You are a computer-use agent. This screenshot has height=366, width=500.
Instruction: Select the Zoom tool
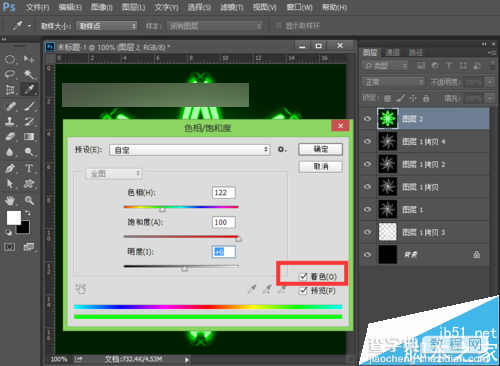coord(29,200)
